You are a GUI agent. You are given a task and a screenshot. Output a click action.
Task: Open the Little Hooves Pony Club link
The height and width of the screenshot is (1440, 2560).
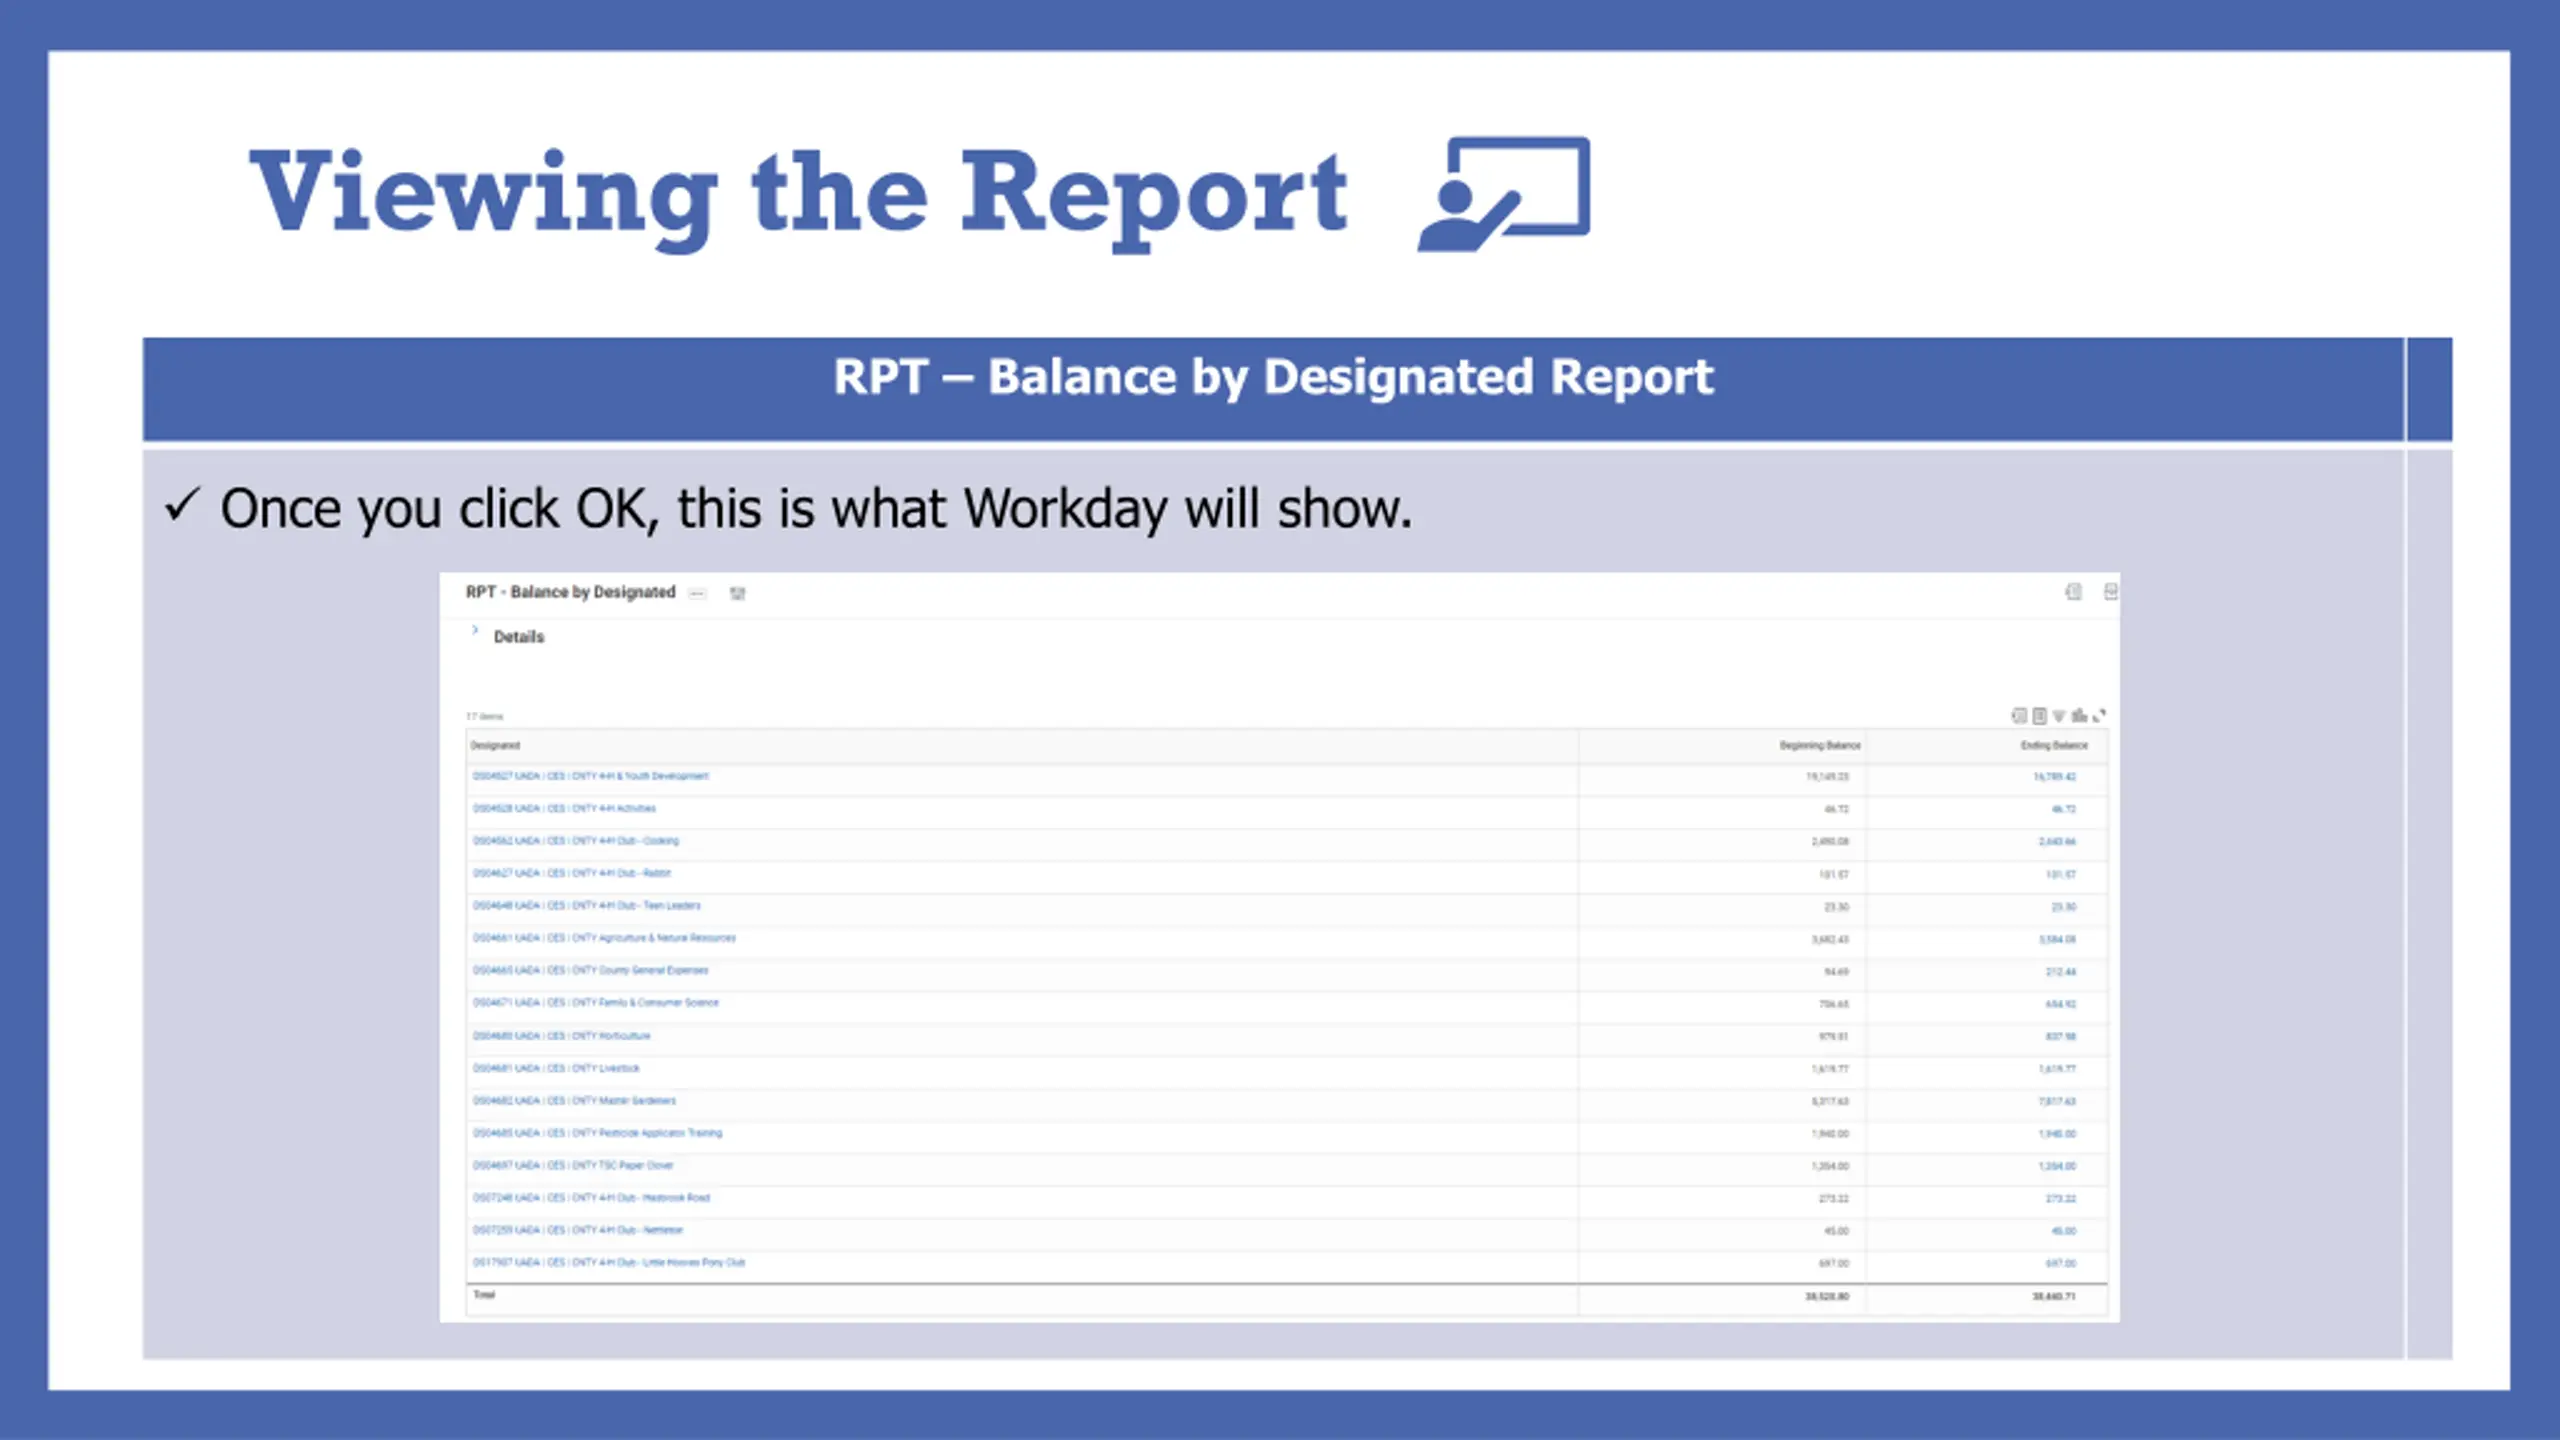click(x=609, y=1262)
